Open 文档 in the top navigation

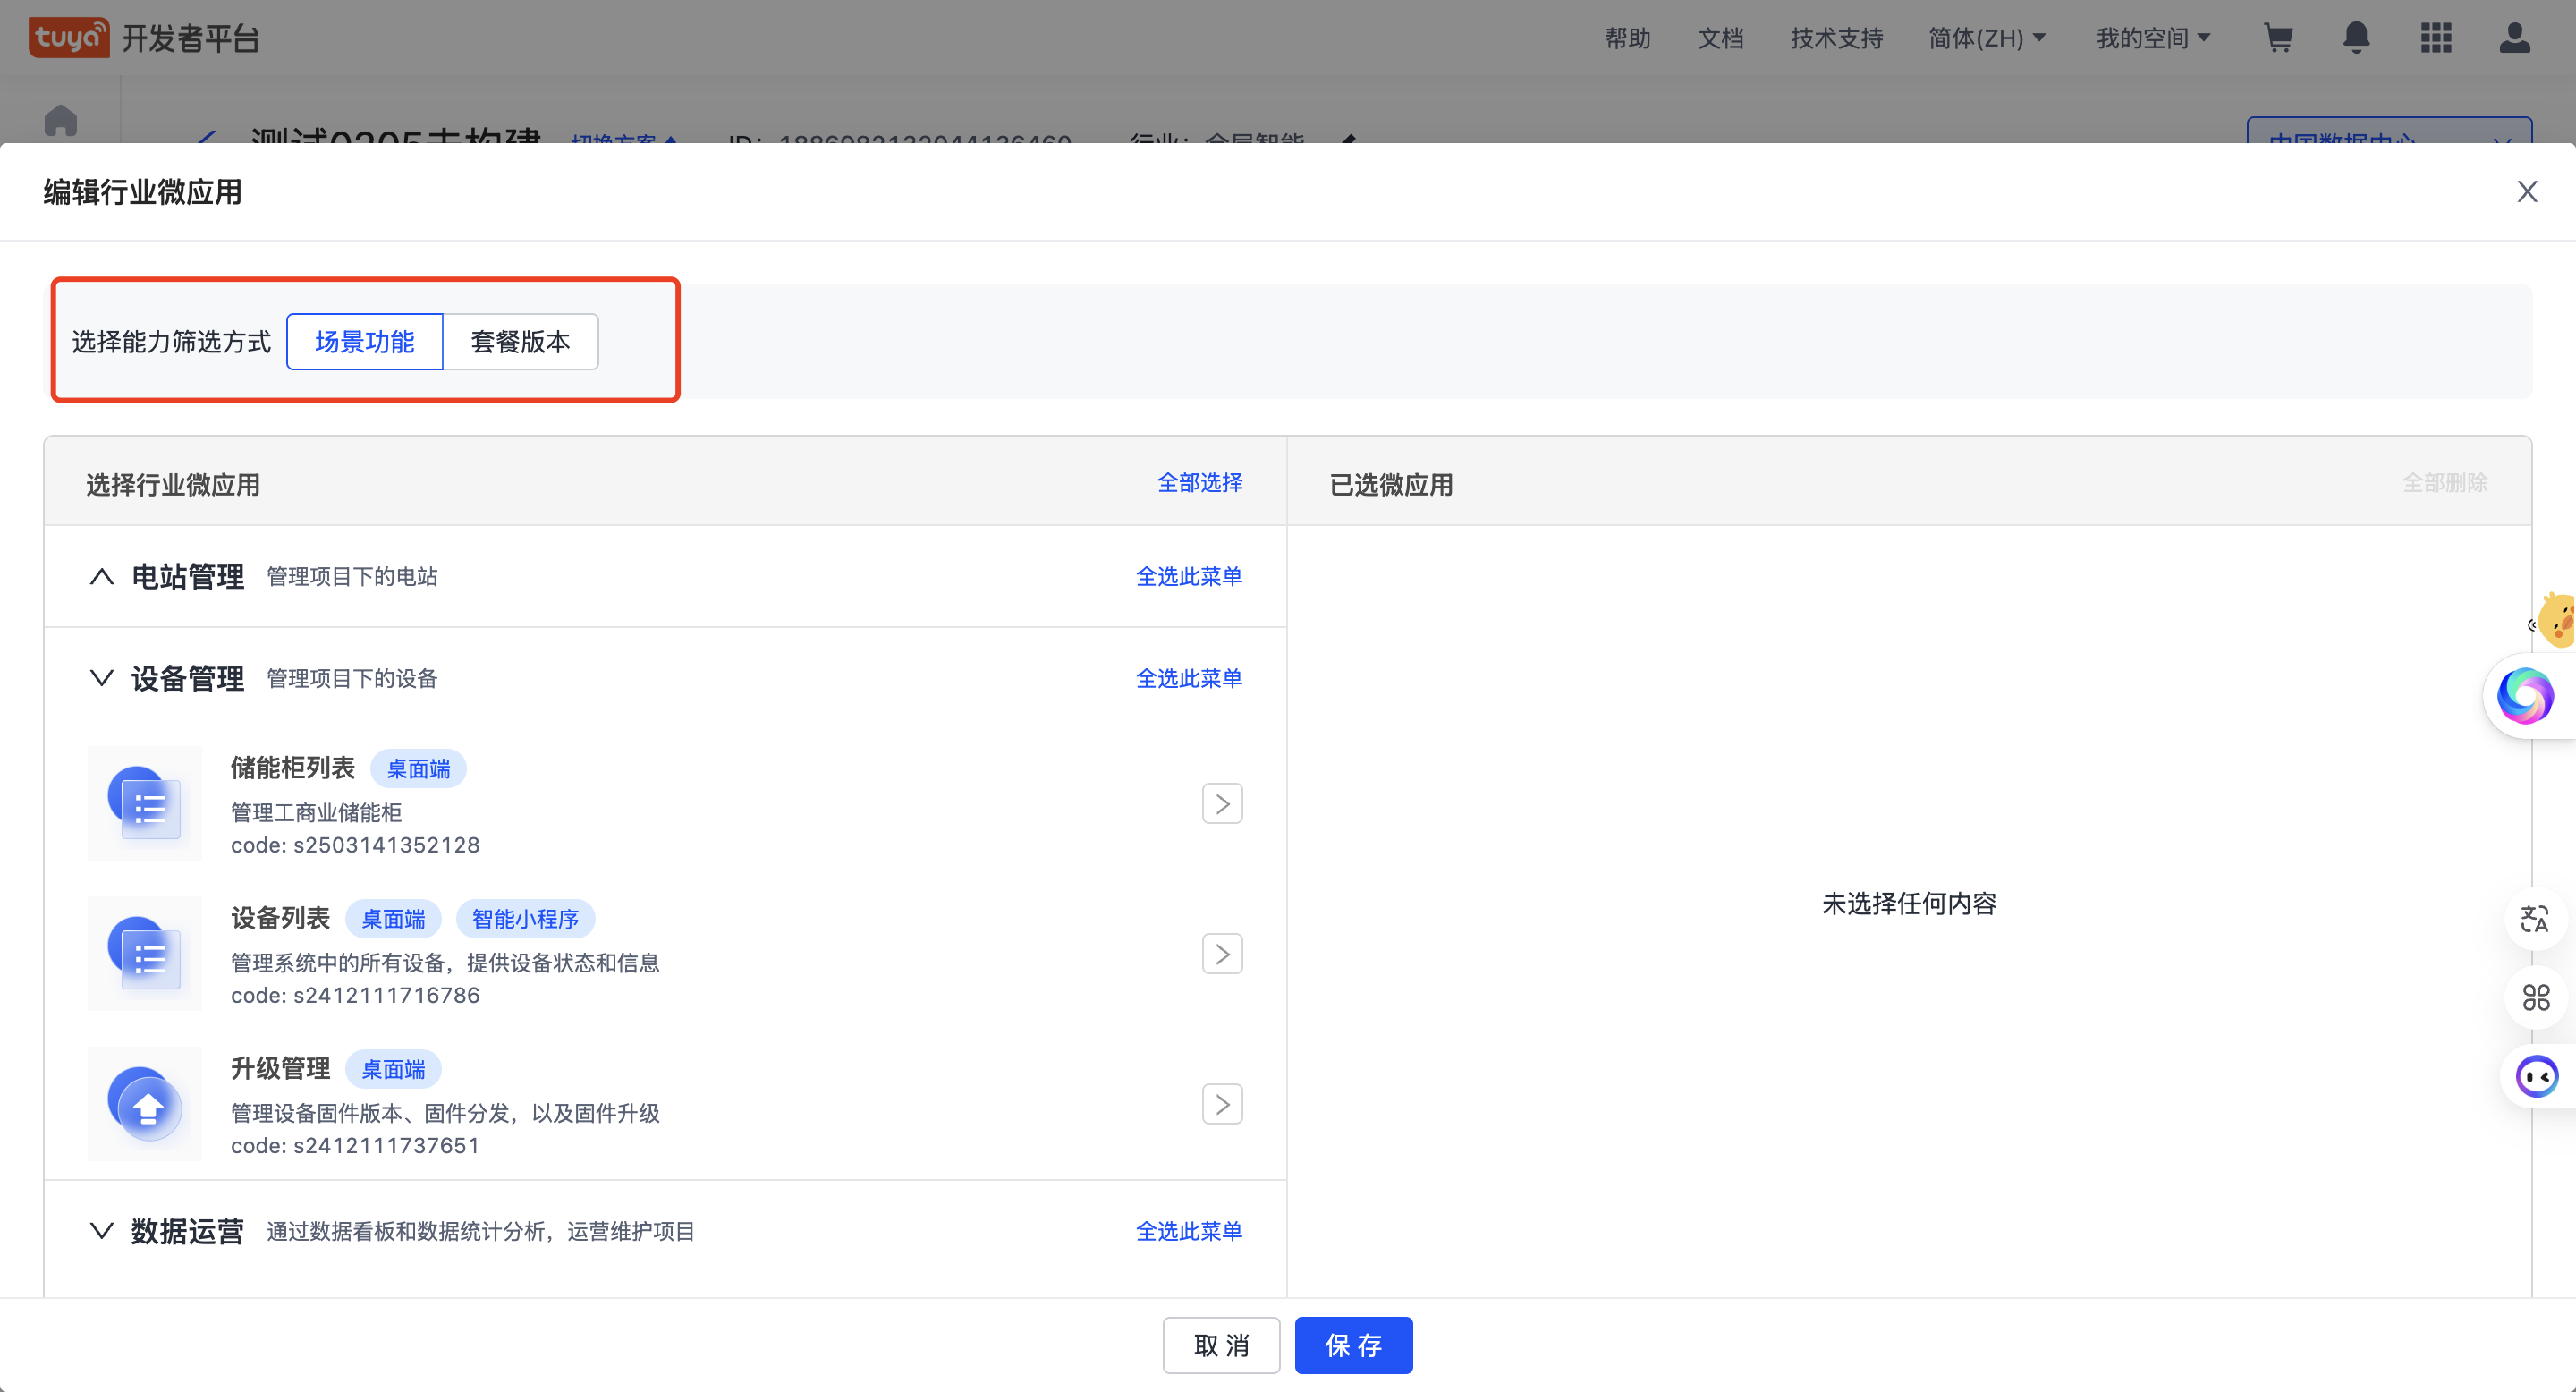click(x=1720, y=38)
